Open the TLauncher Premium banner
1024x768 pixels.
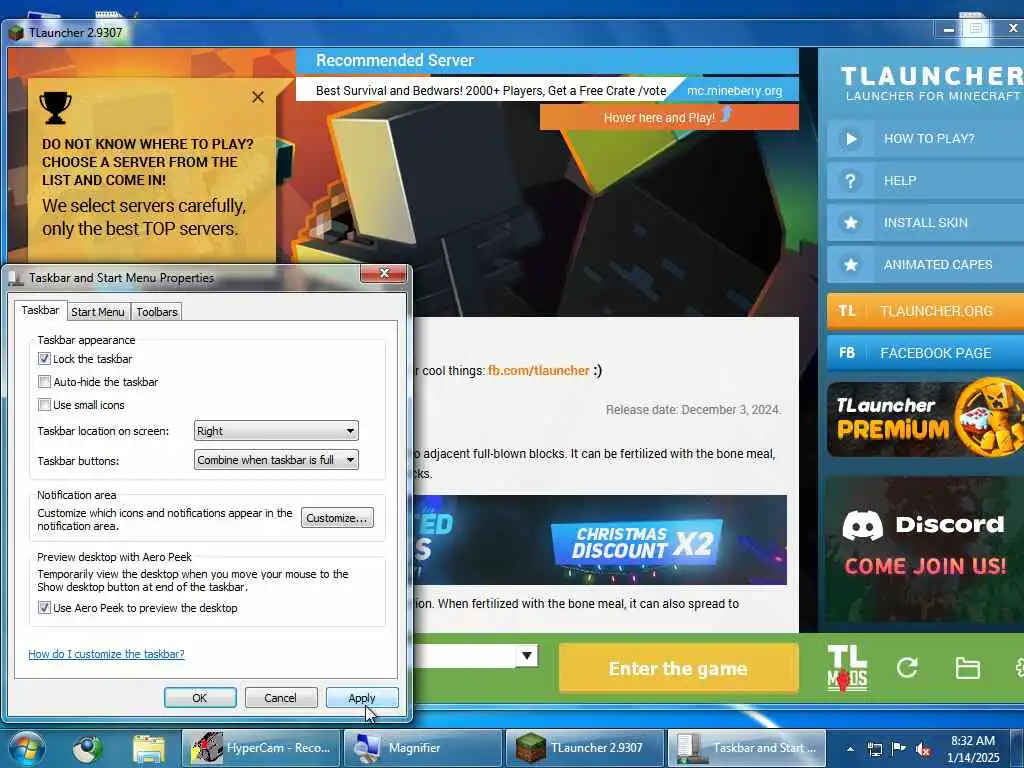925,418
